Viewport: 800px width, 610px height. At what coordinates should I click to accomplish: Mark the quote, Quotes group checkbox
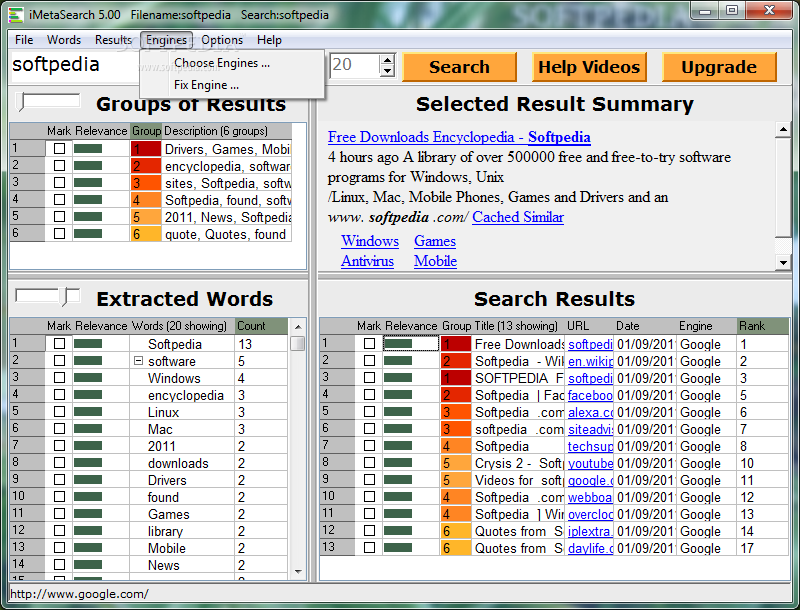point(60,234)
